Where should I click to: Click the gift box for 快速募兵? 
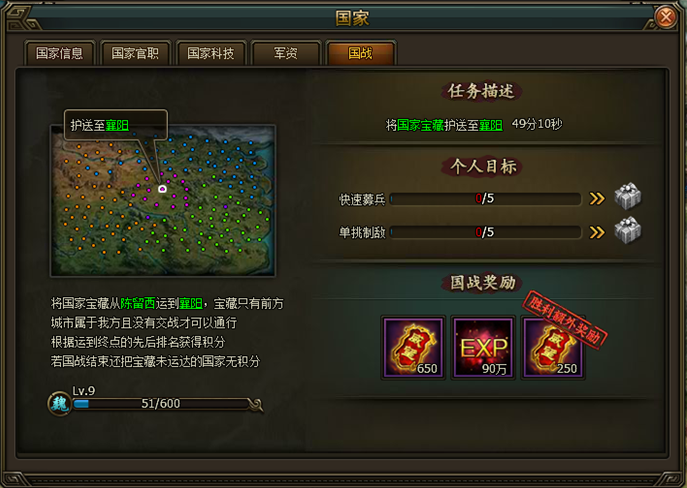(x=627, y=197)
